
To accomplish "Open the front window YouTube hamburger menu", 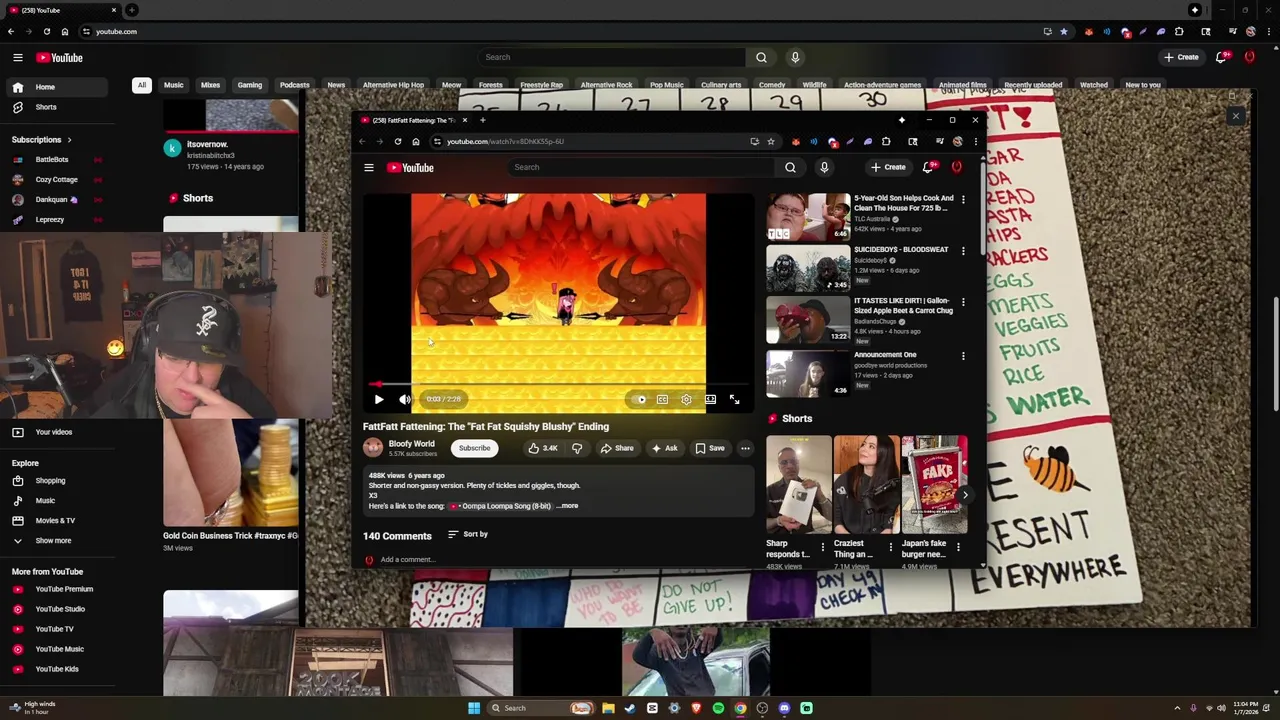I will coord(369,168).
